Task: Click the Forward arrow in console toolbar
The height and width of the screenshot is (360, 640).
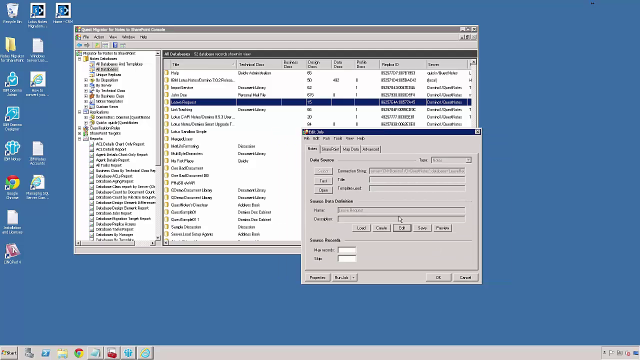Action: pyautogui.click(x=87, y=45)
